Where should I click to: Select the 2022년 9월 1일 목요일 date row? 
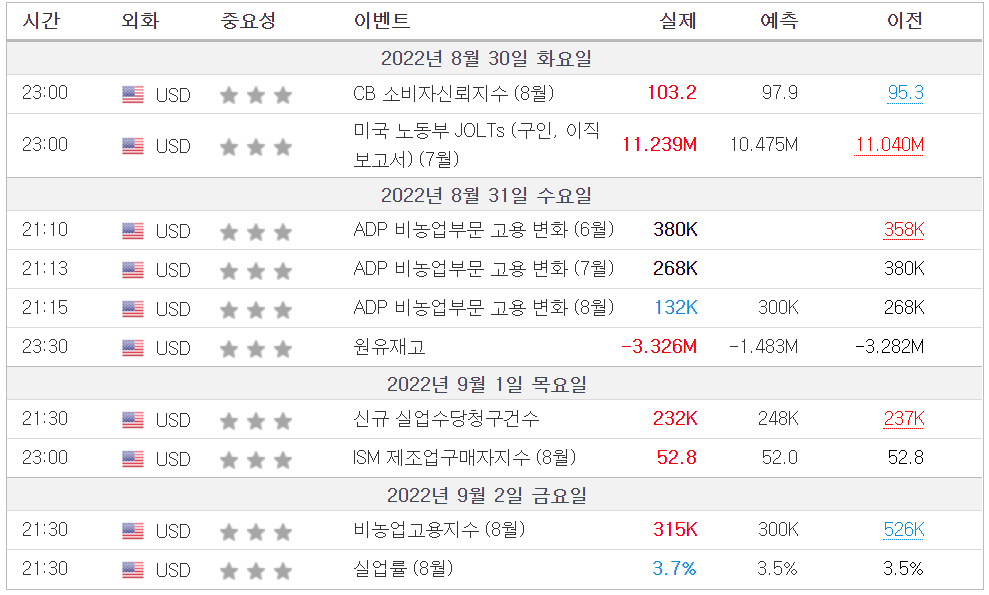pos(494,384)
